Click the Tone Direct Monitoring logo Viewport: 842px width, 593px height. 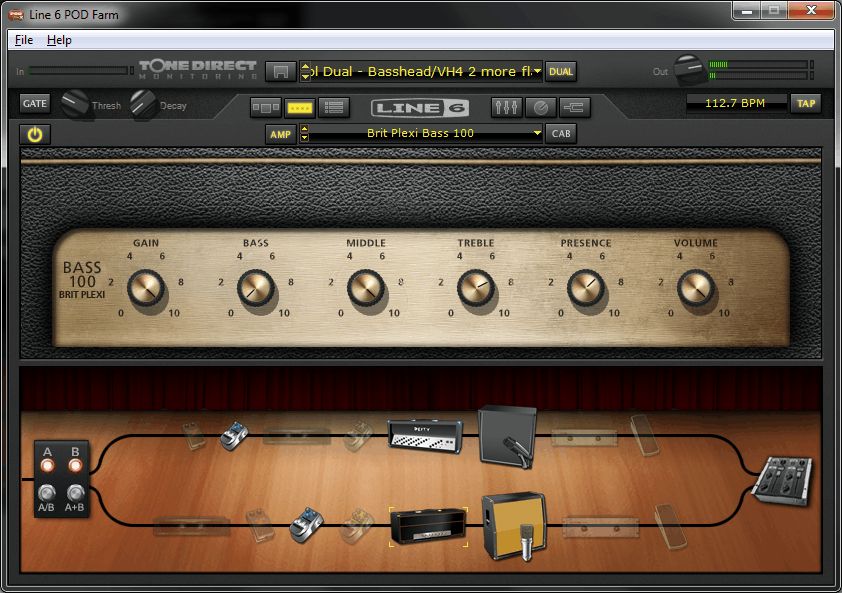click(x=198, y=70)
